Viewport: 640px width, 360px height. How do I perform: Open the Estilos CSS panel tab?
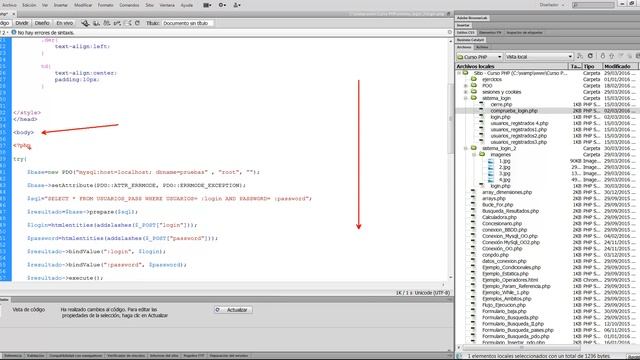pyautogui.click(x=465, y=33)
